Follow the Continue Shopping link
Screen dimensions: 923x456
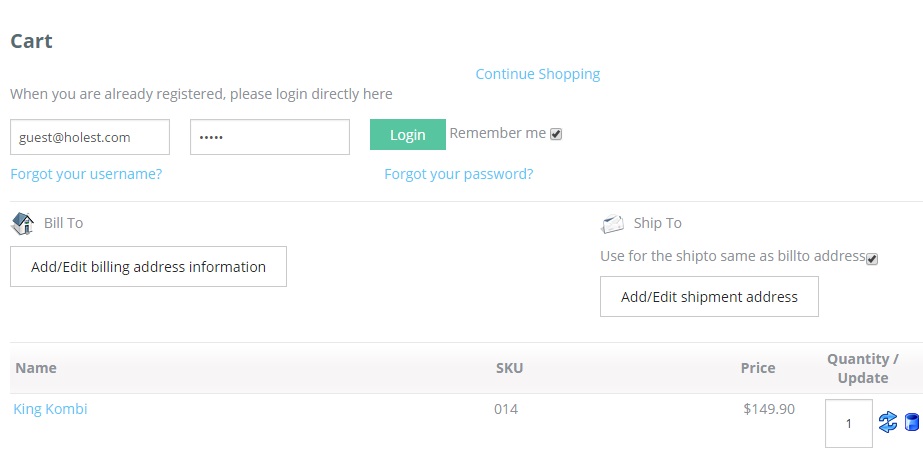(x=538, y=74)
